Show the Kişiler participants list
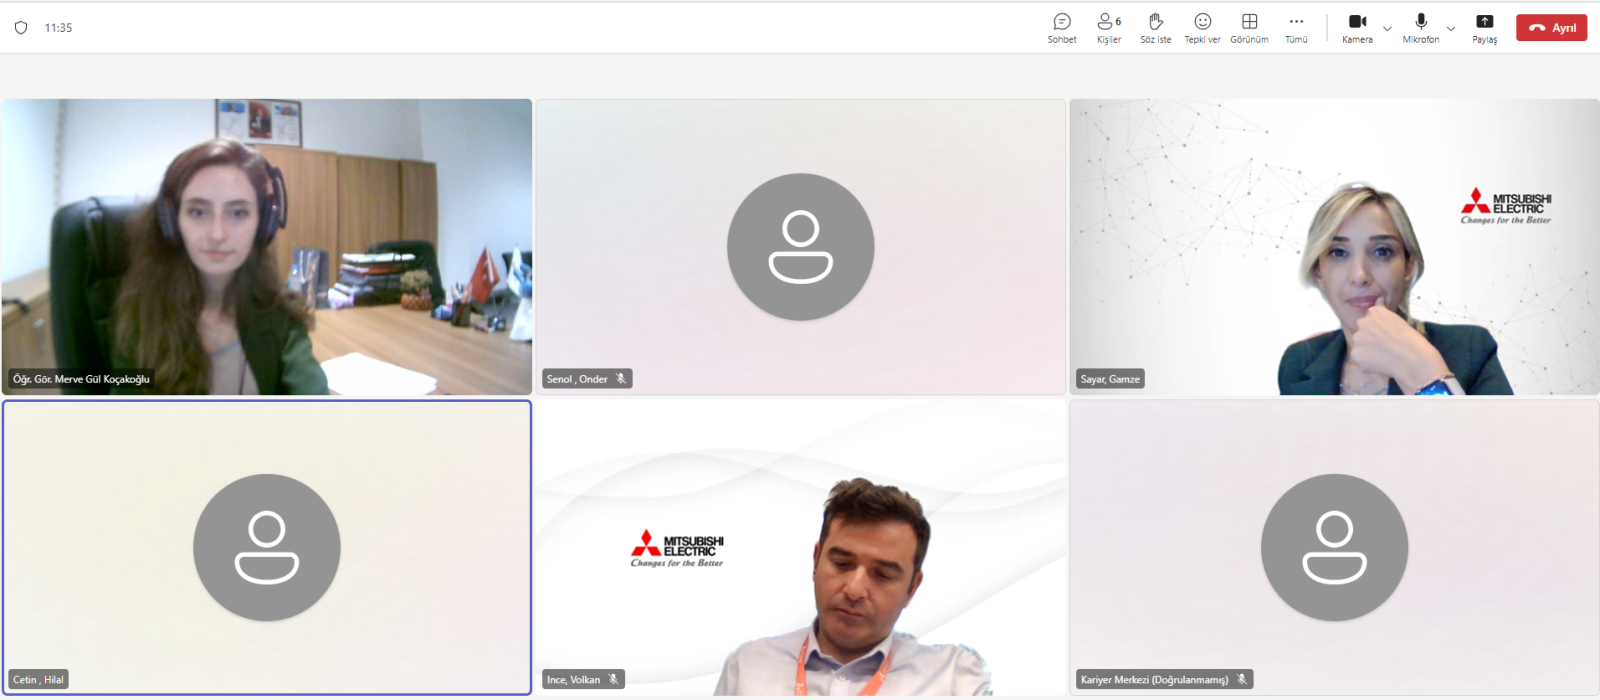Screen dimensions: 1600x700 [x=1108, y=28]
